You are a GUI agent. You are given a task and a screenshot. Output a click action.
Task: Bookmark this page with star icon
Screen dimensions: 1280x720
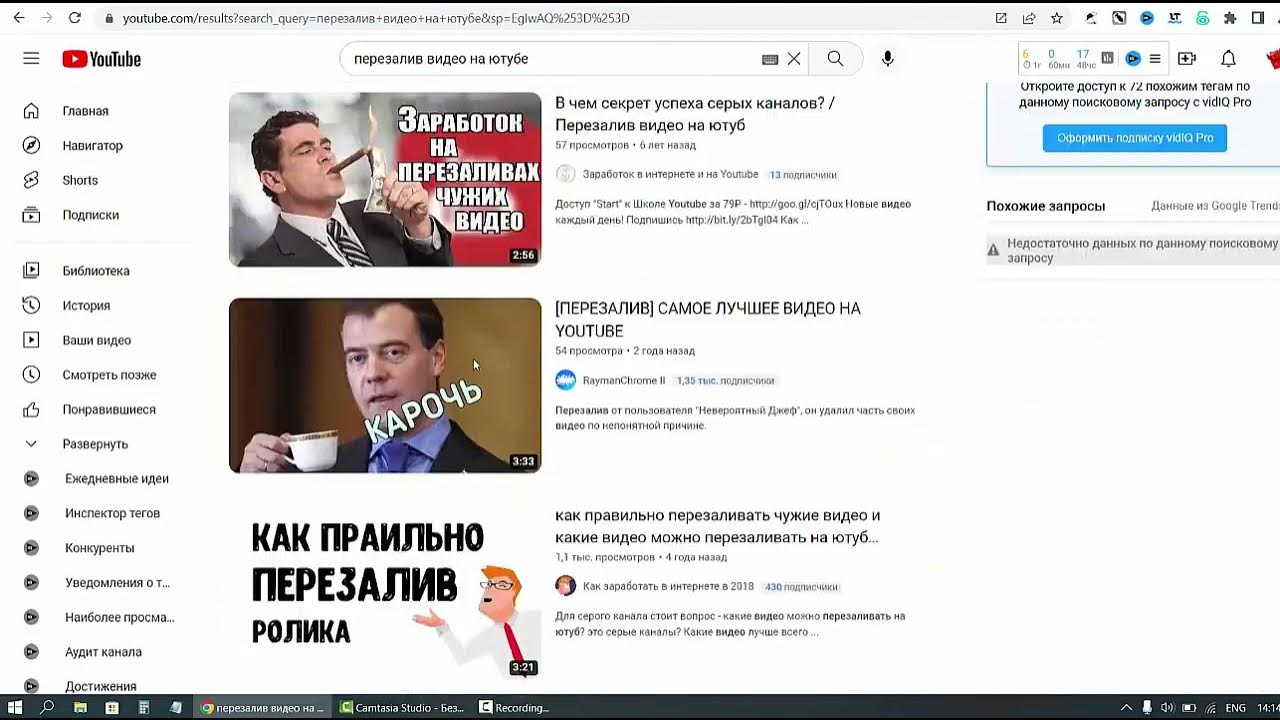click(1057, 18)
